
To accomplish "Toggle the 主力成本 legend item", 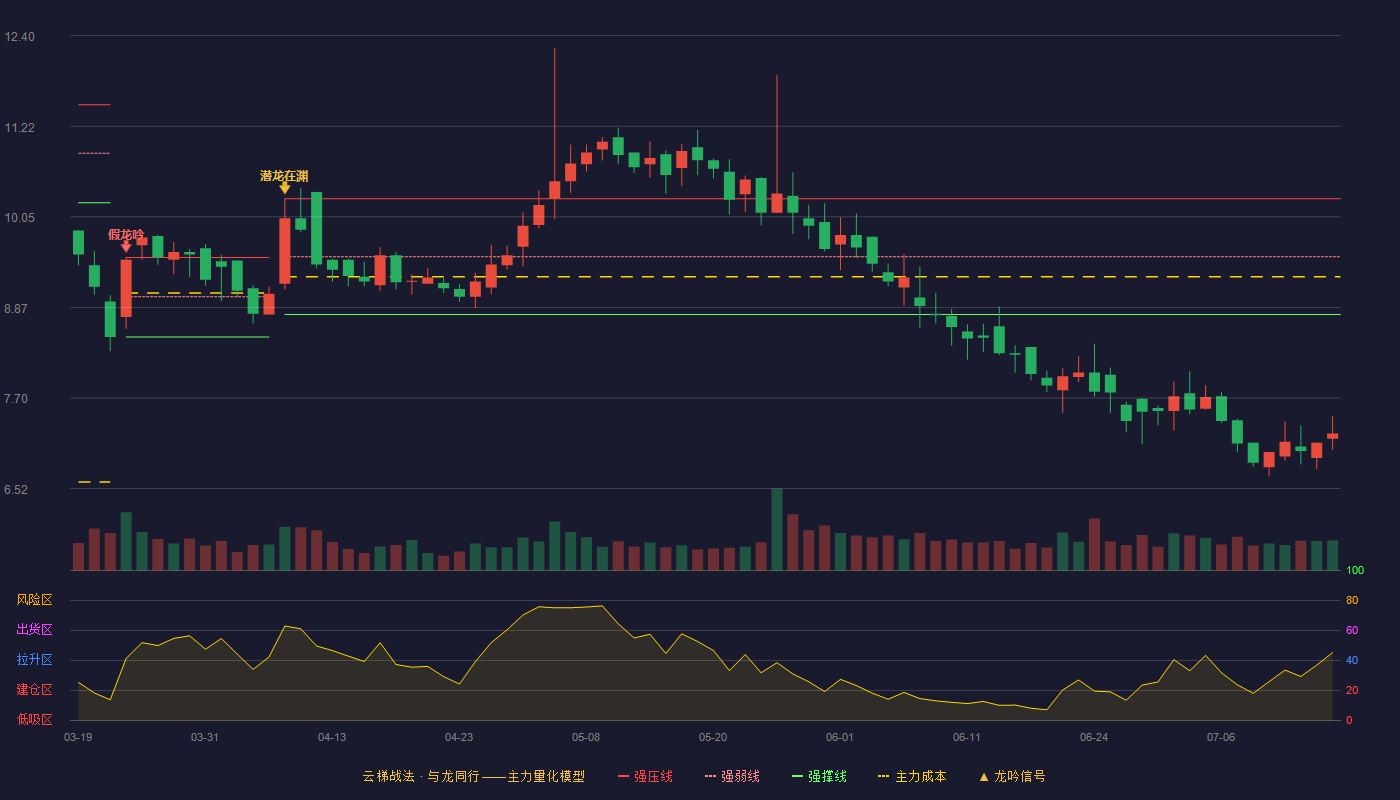I will tap(912, 776).
